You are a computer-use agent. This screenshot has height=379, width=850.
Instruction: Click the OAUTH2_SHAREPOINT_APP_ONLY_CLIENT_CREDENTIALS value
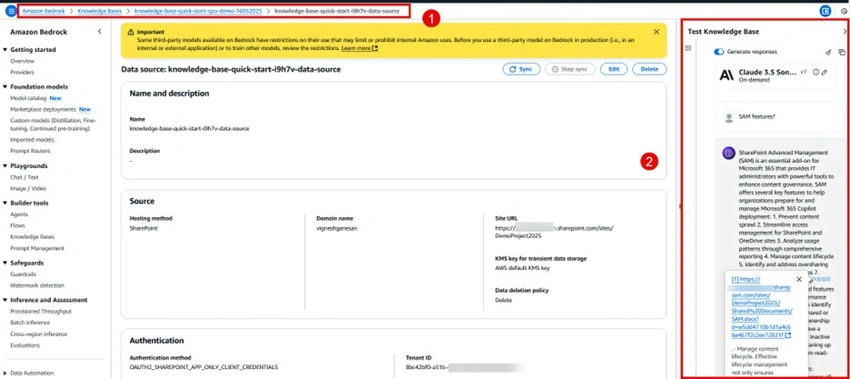pyautogui.click(x=204, y=367)
